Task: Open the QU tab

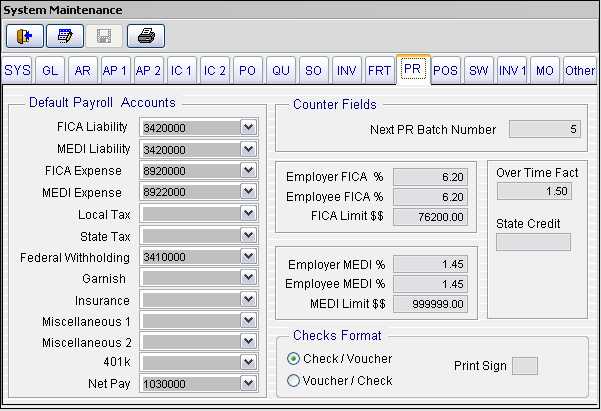Action: pyautogui.click(x=281, y=71)
